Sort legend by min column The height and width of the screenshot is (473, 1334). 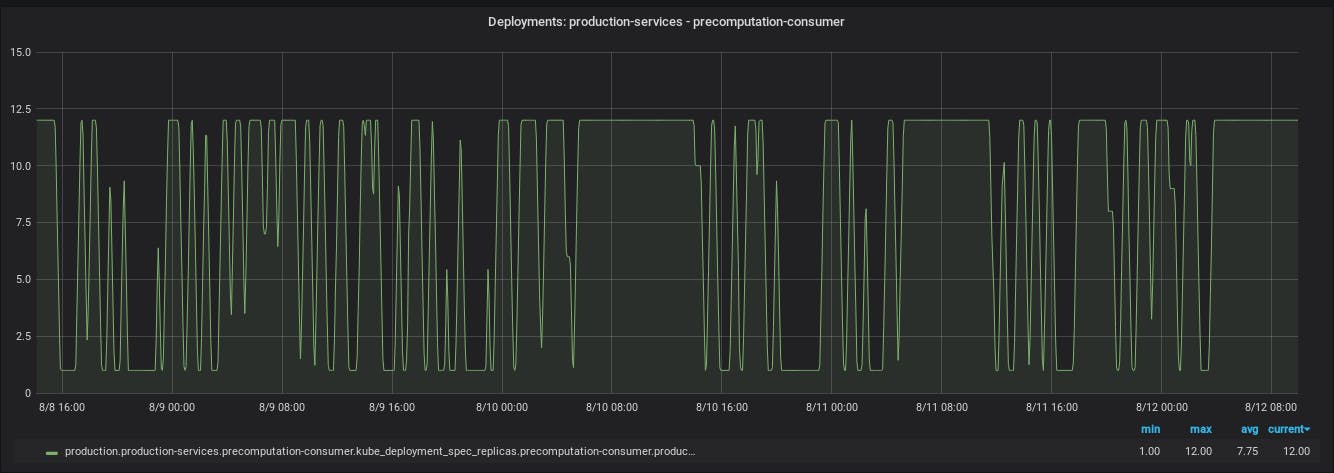tap(1150, 430)
